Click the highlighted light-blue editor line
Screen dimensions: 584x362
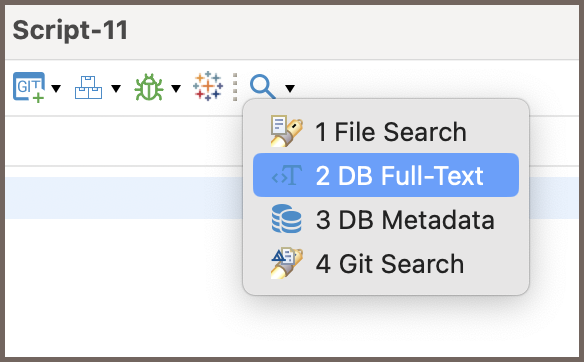pyautogui.click(x=124, y=198)
